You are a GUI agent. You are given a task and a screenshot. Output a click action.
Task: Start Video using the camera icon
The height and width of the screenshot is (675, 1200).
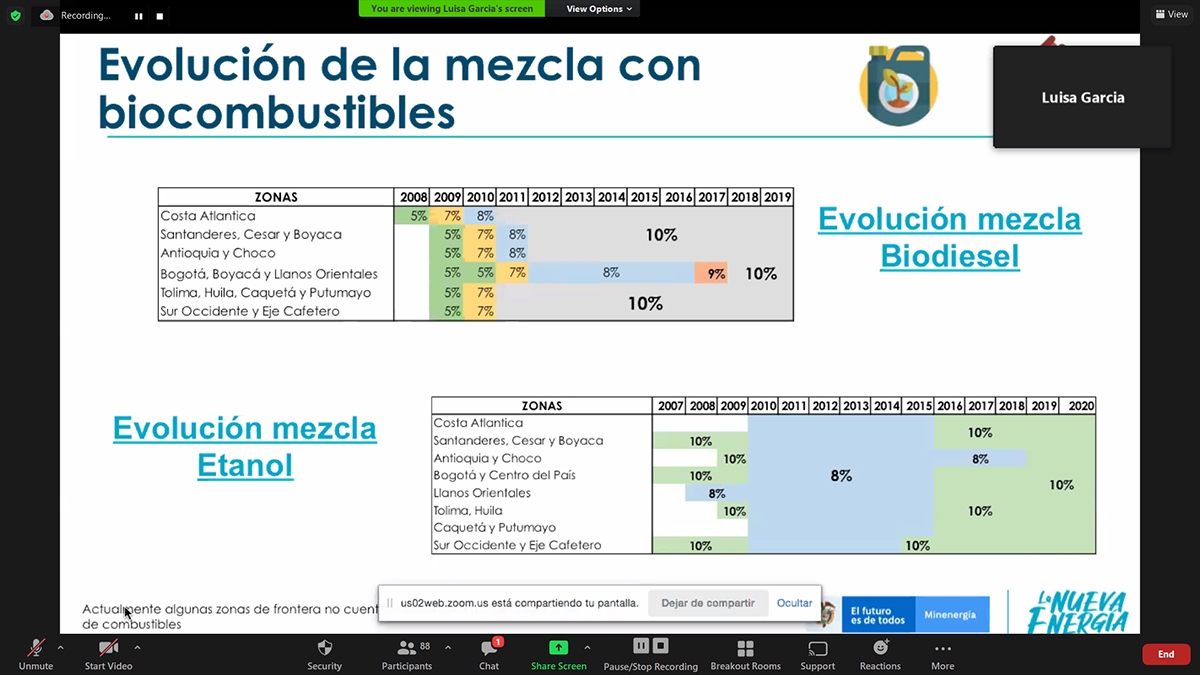tap(108, 649)
